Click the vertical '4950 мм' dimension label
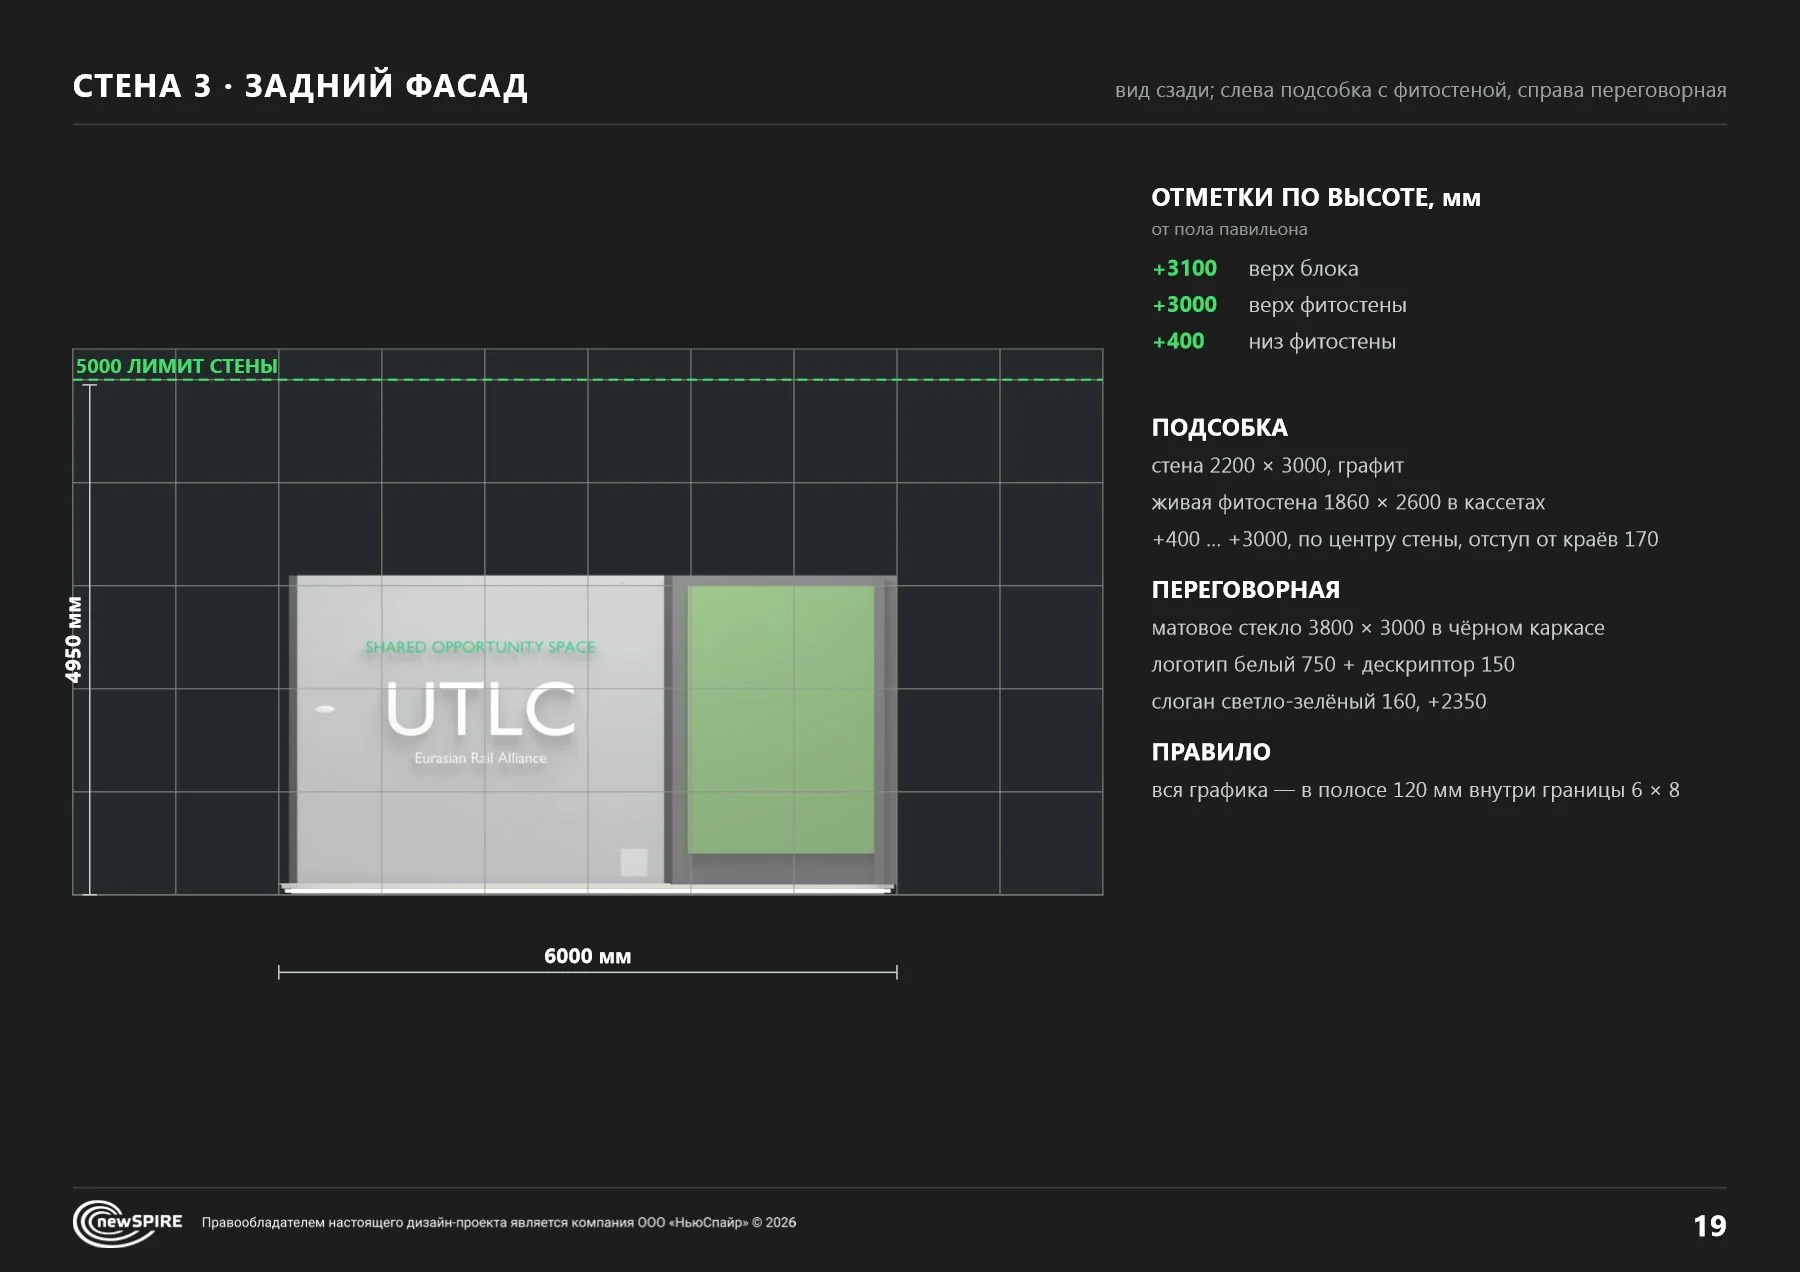This screenshot has height=1272, width=1800. 73,640
